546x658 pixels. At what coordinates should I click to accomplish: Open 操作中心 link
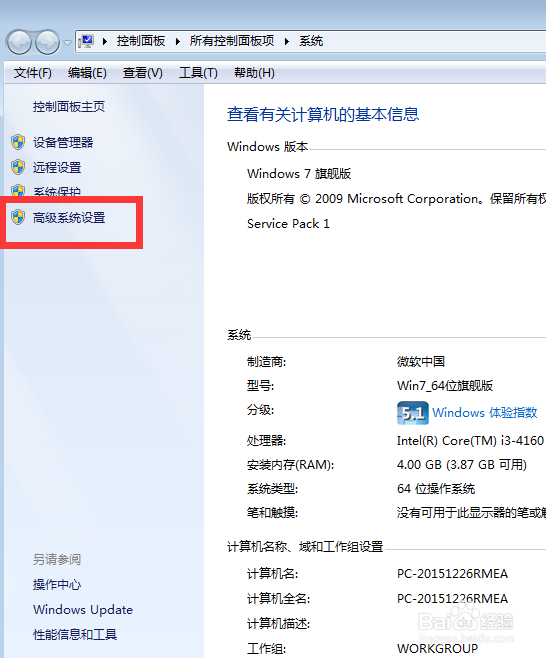[x=57, y=585]
